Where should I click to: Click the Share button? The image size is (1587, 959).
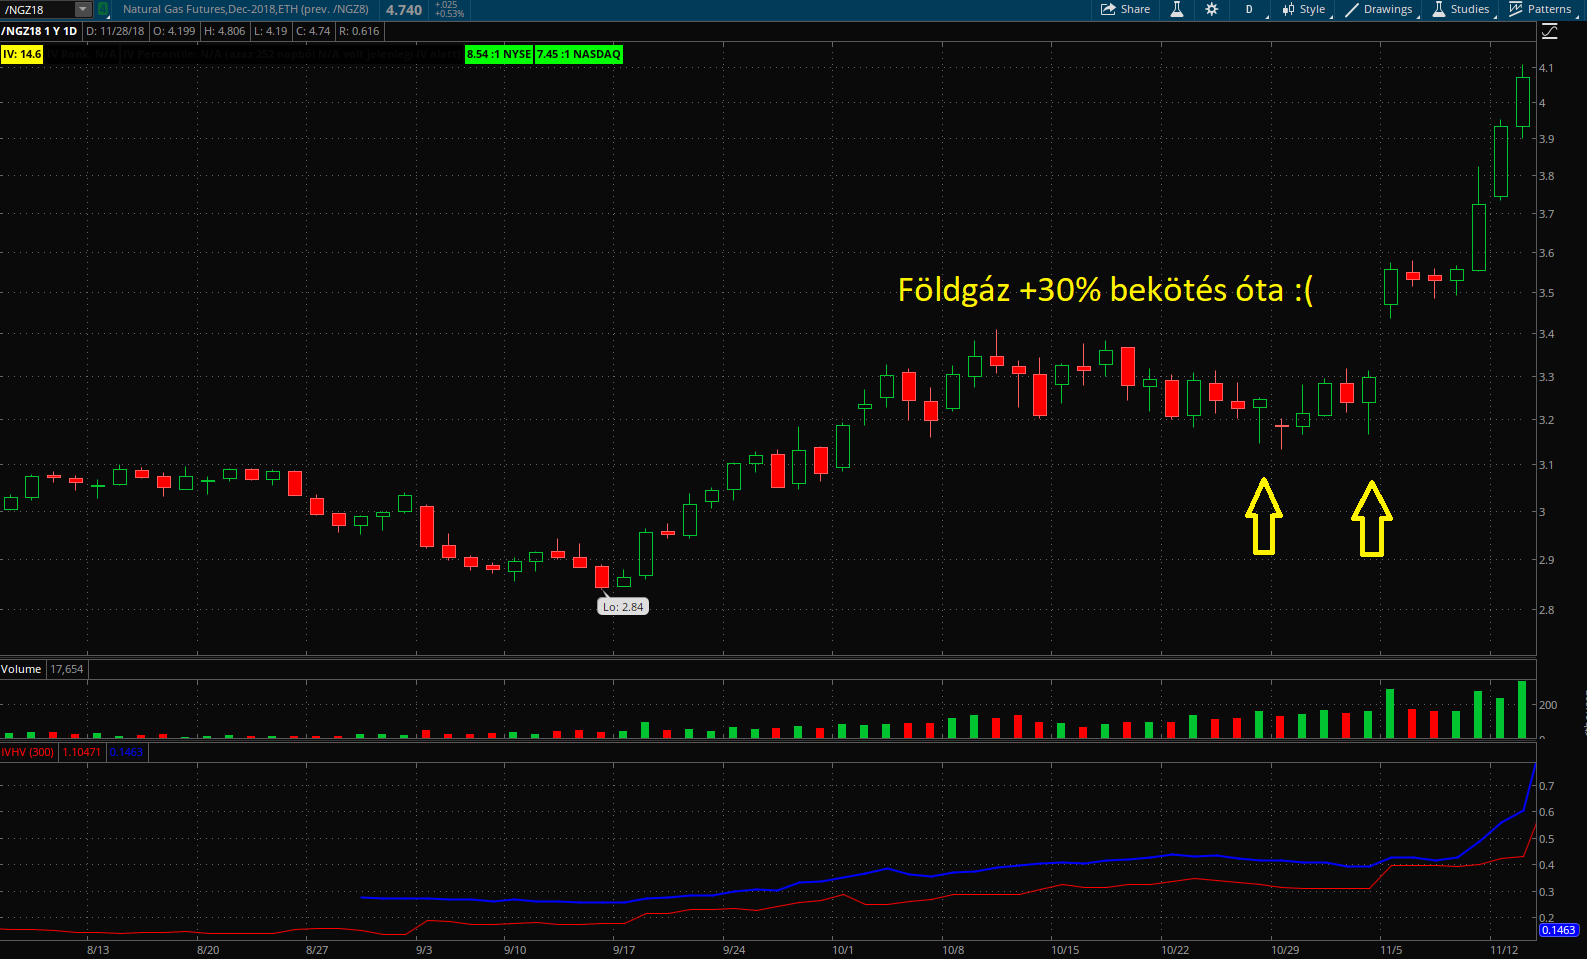pos(1126,9)
